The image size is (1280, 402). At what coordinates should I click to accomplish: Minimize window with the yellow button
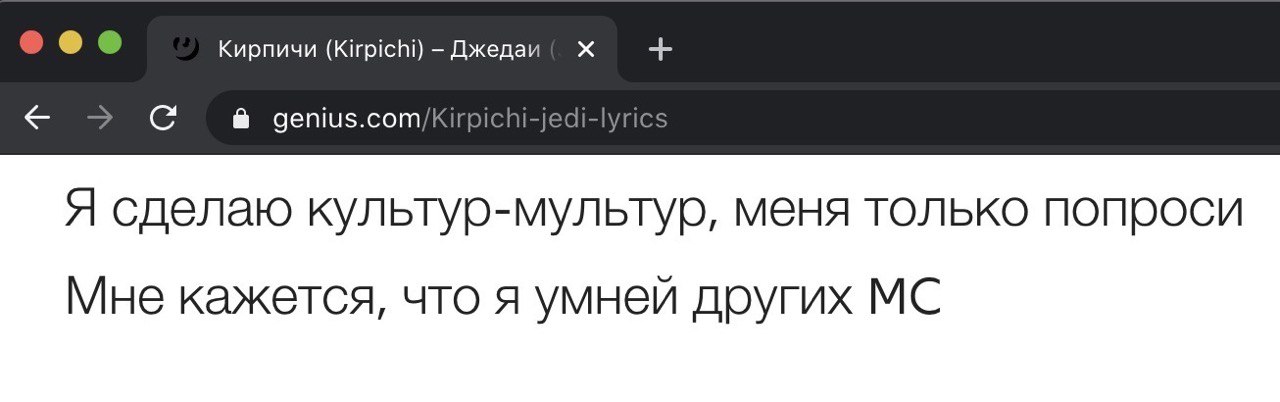click(x=70, y=43)
